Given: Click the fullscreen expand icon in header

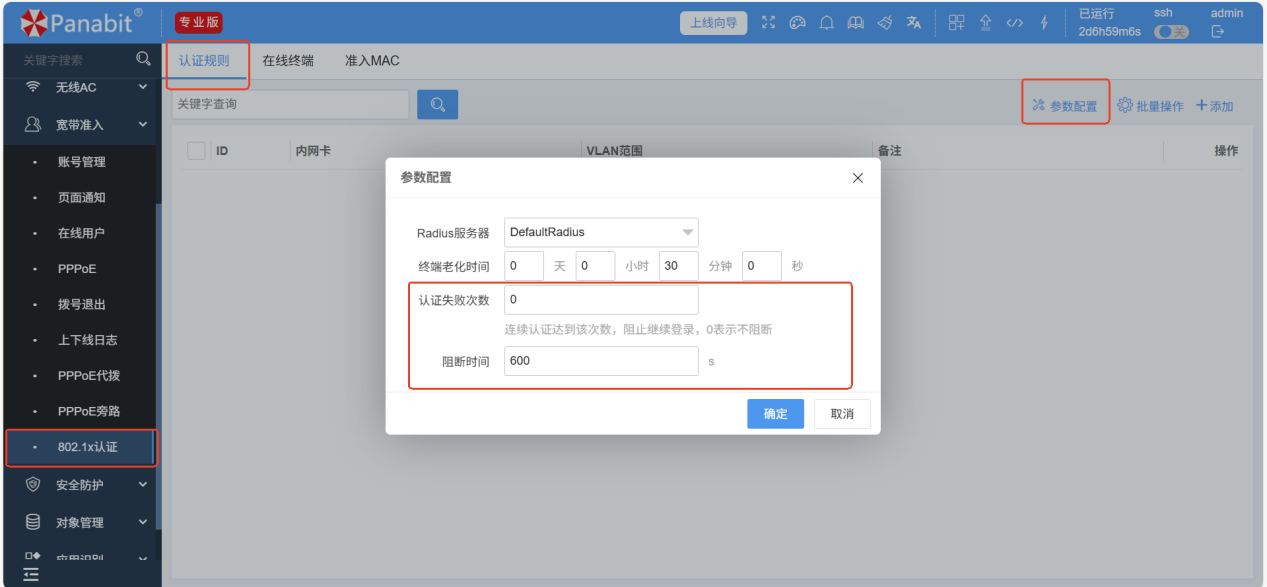Looking at the screenshot, I should (768, 23).
